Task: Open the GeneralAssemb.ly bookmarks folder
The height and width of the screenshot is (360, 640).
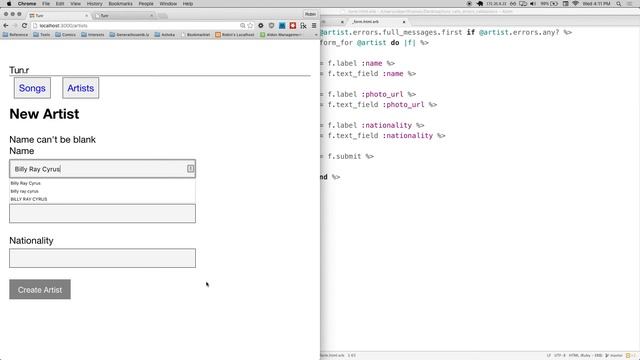Action: coord(129,35)
